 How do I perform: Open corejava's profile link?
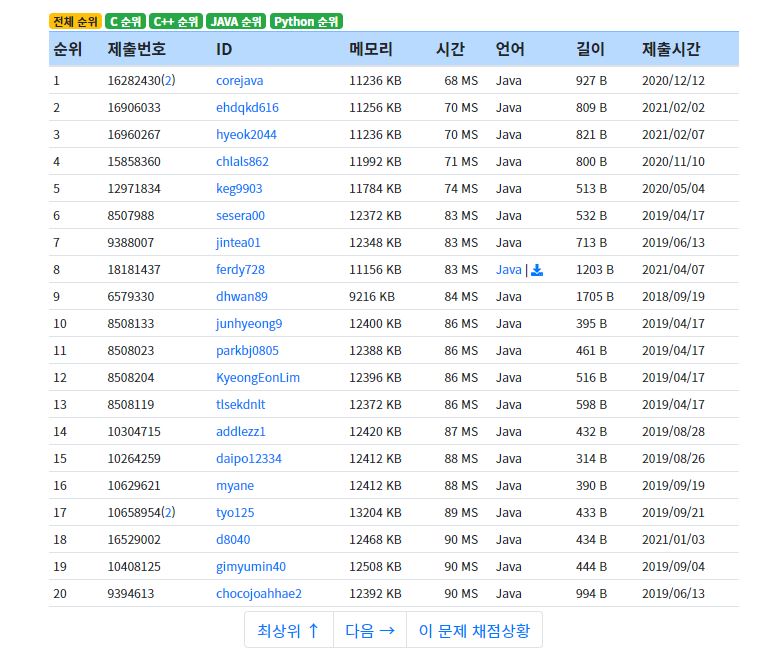coord(240,81)
